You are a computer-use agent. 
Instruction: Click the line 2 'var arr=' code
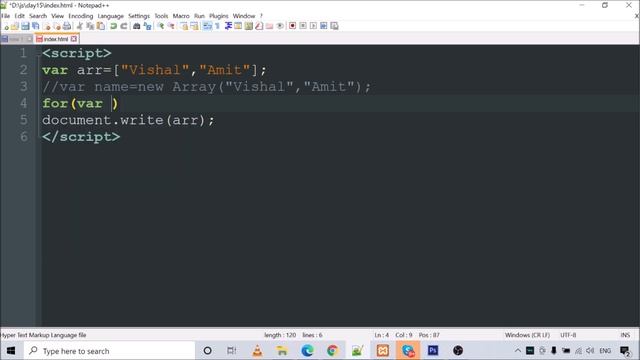[77, 70]
